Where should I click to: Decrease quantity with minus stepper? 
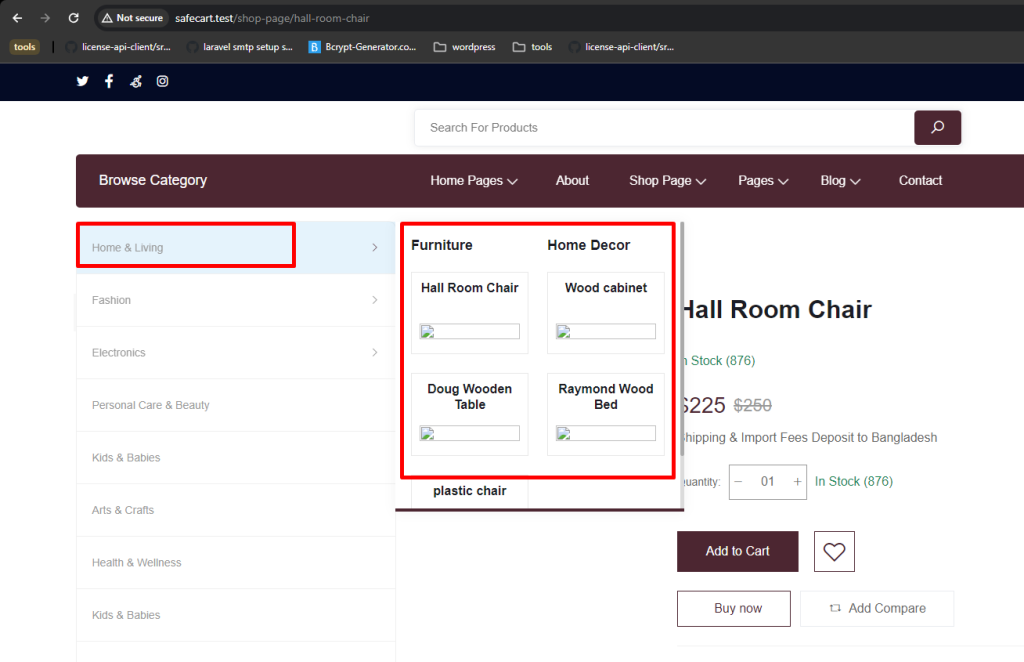pos(739,482)
